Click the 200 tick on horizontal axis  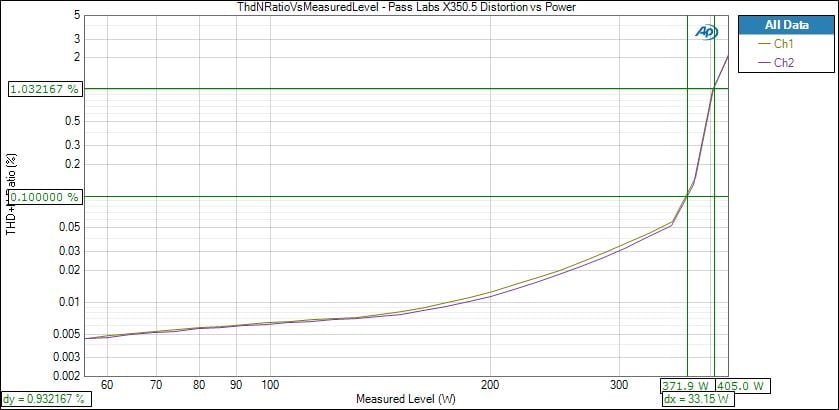tap(490, 384)
